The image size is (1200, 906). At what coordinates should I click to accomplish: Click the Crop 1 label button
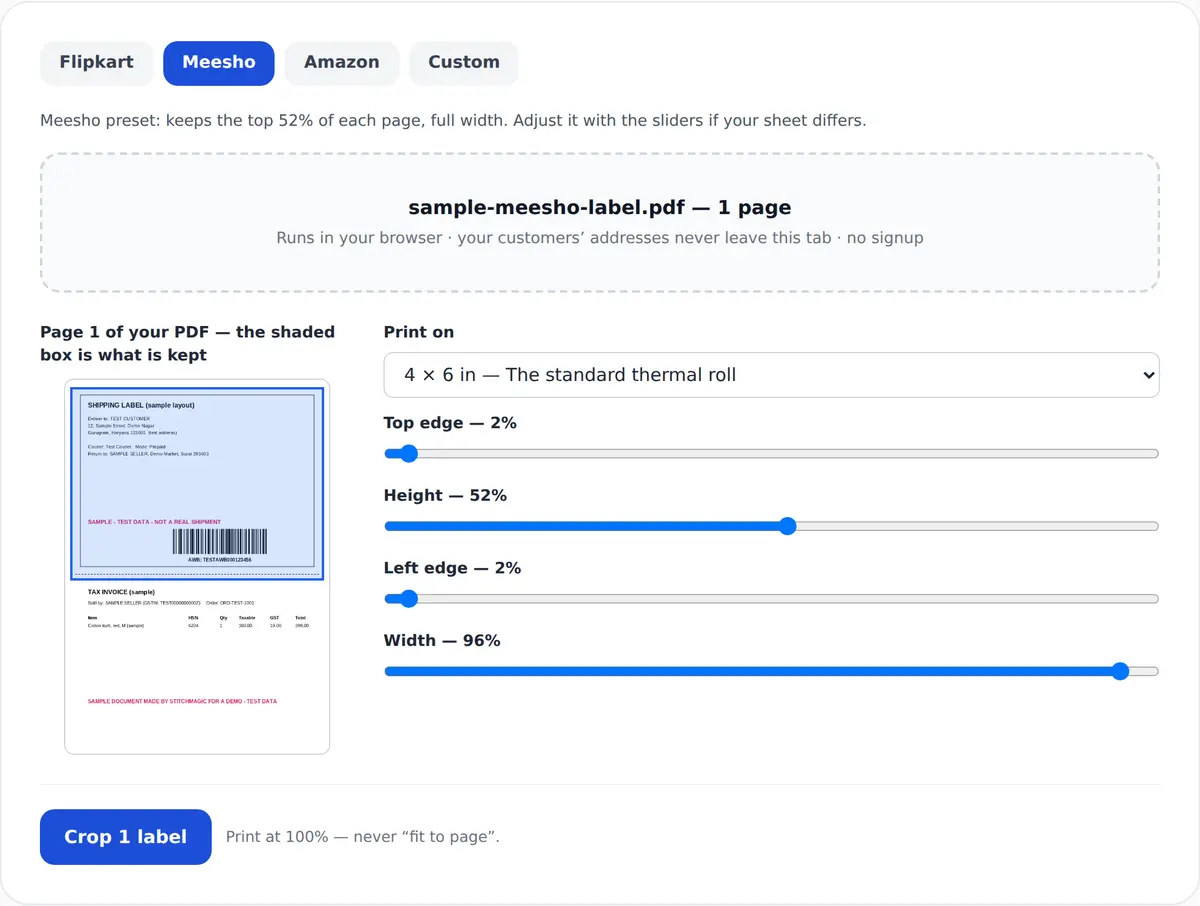[x=126, y=837]
